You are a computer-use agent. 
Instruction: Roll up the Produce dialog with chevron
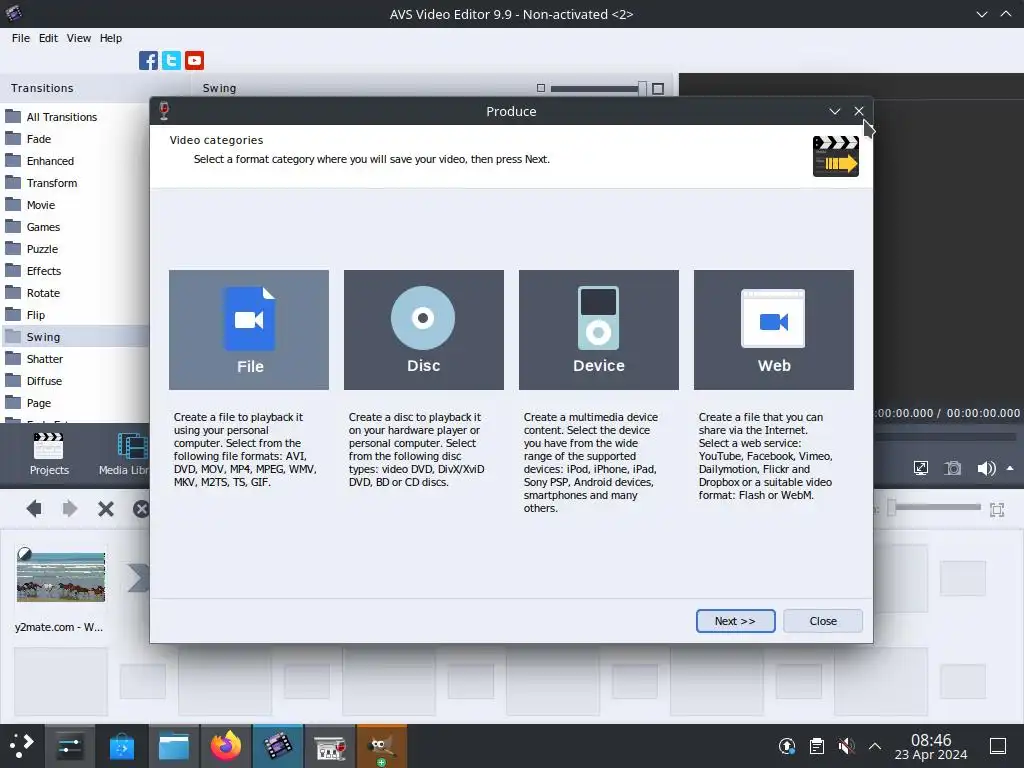835,111
